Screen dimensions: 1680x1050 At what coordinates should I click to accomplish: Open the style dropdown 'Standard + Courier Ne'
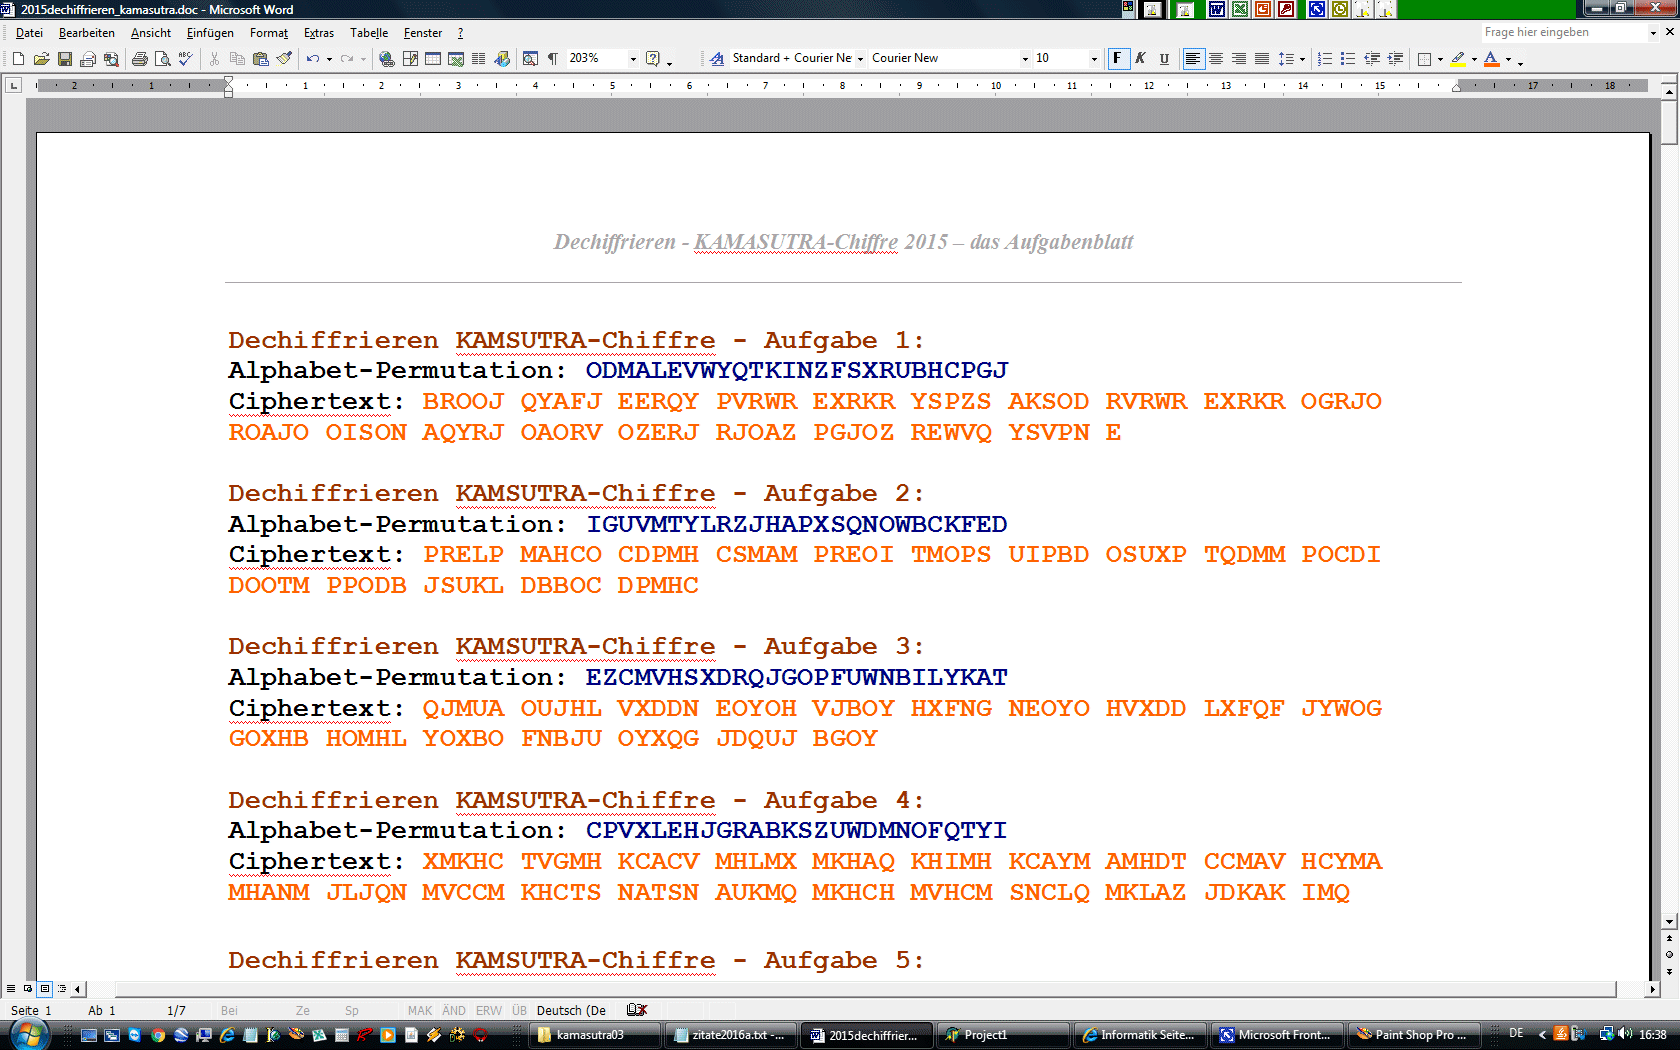point(860,59)
